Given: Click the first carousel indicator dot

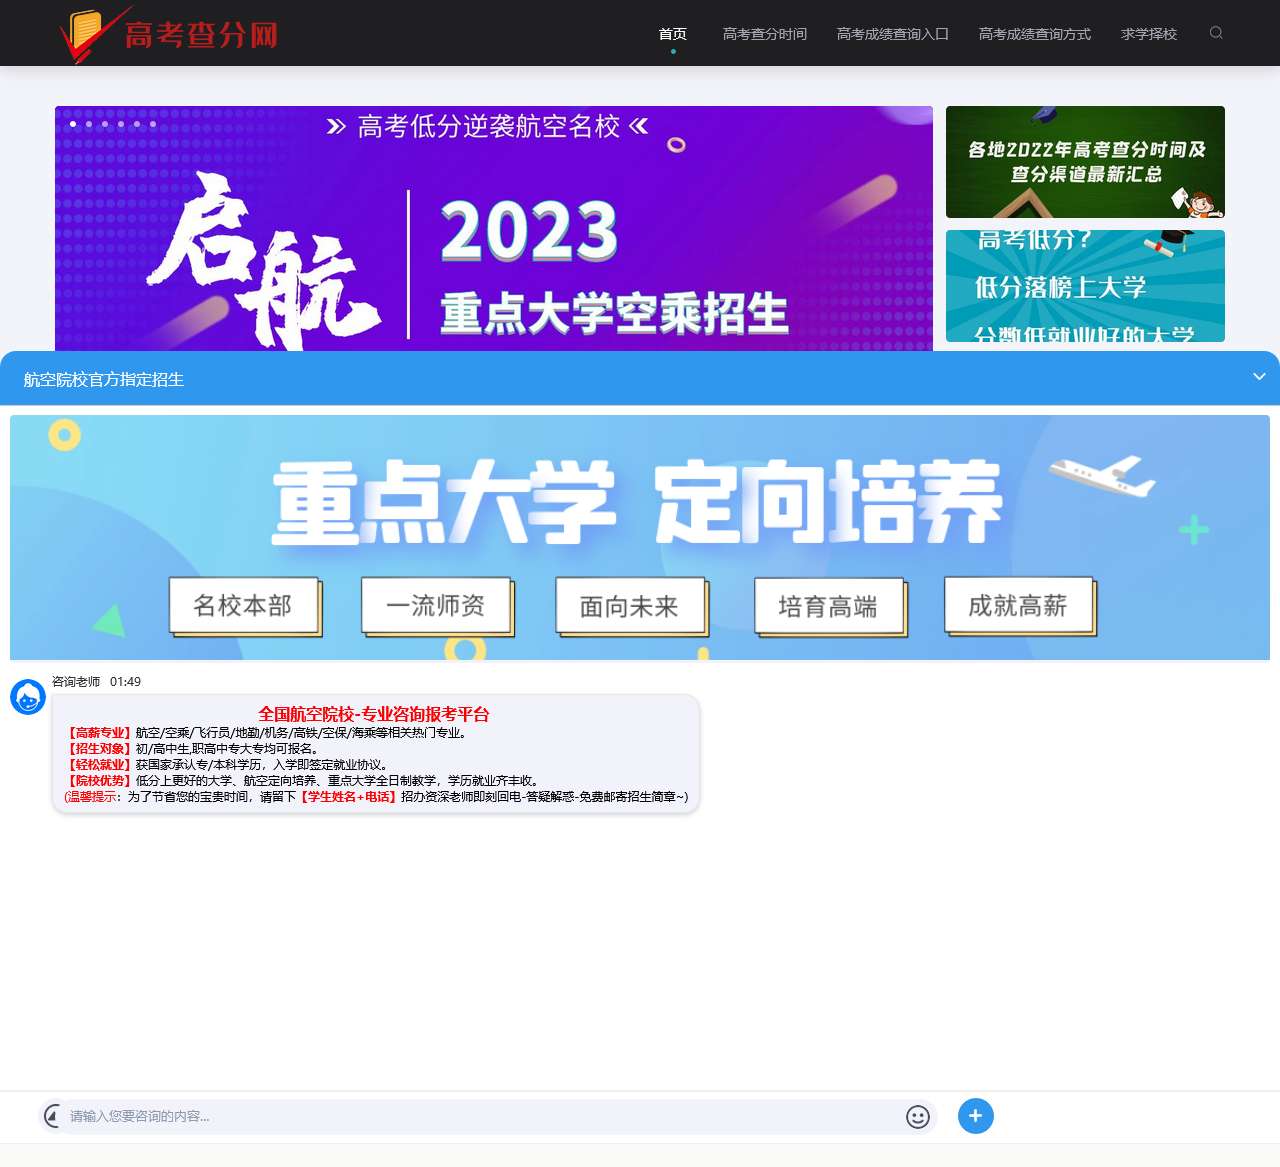Looking at the screenshot, I should (x=72, y=124).
